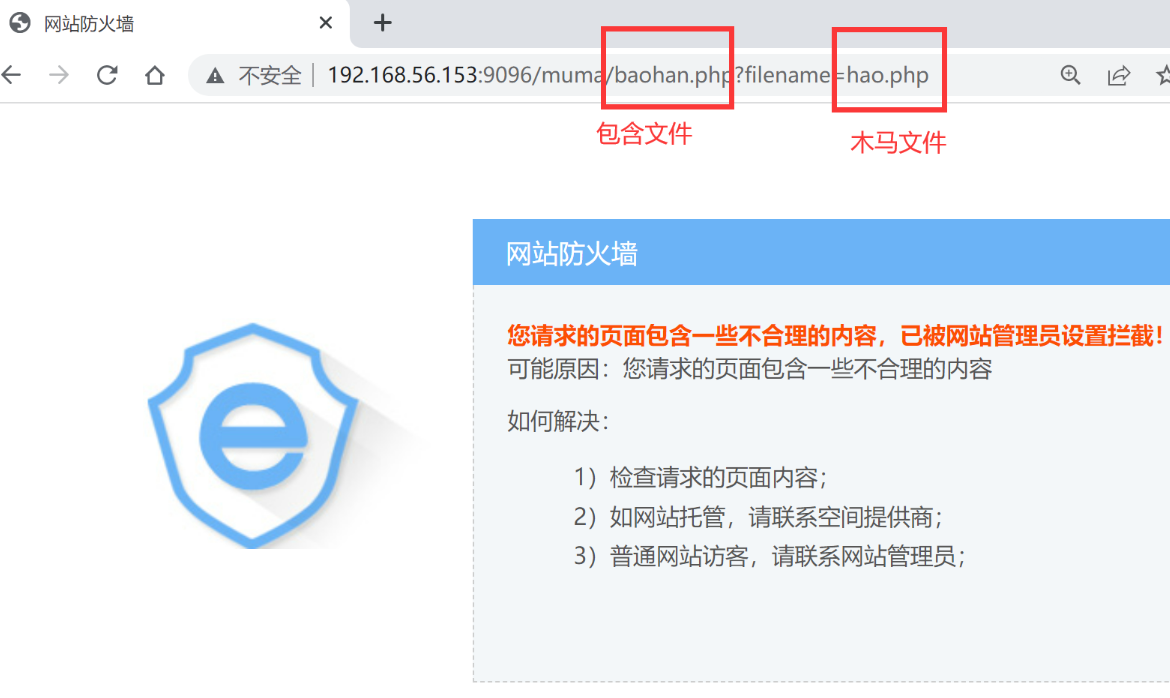Viewport: 1170px width, 698px height.
Task: Click the 如何解决 heading text
Action: click(559, 421)
